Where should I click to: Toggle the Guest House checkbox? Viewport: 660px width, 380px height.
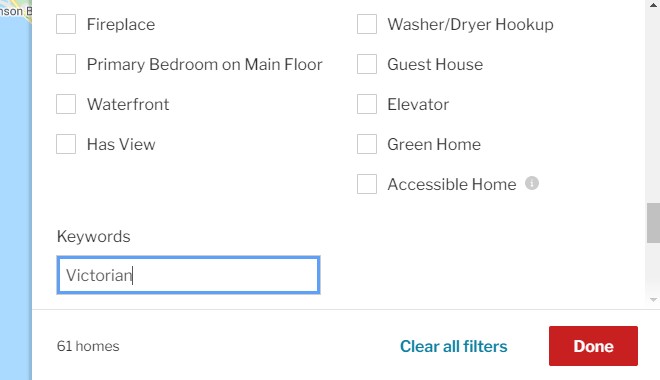tap(367, 64)
